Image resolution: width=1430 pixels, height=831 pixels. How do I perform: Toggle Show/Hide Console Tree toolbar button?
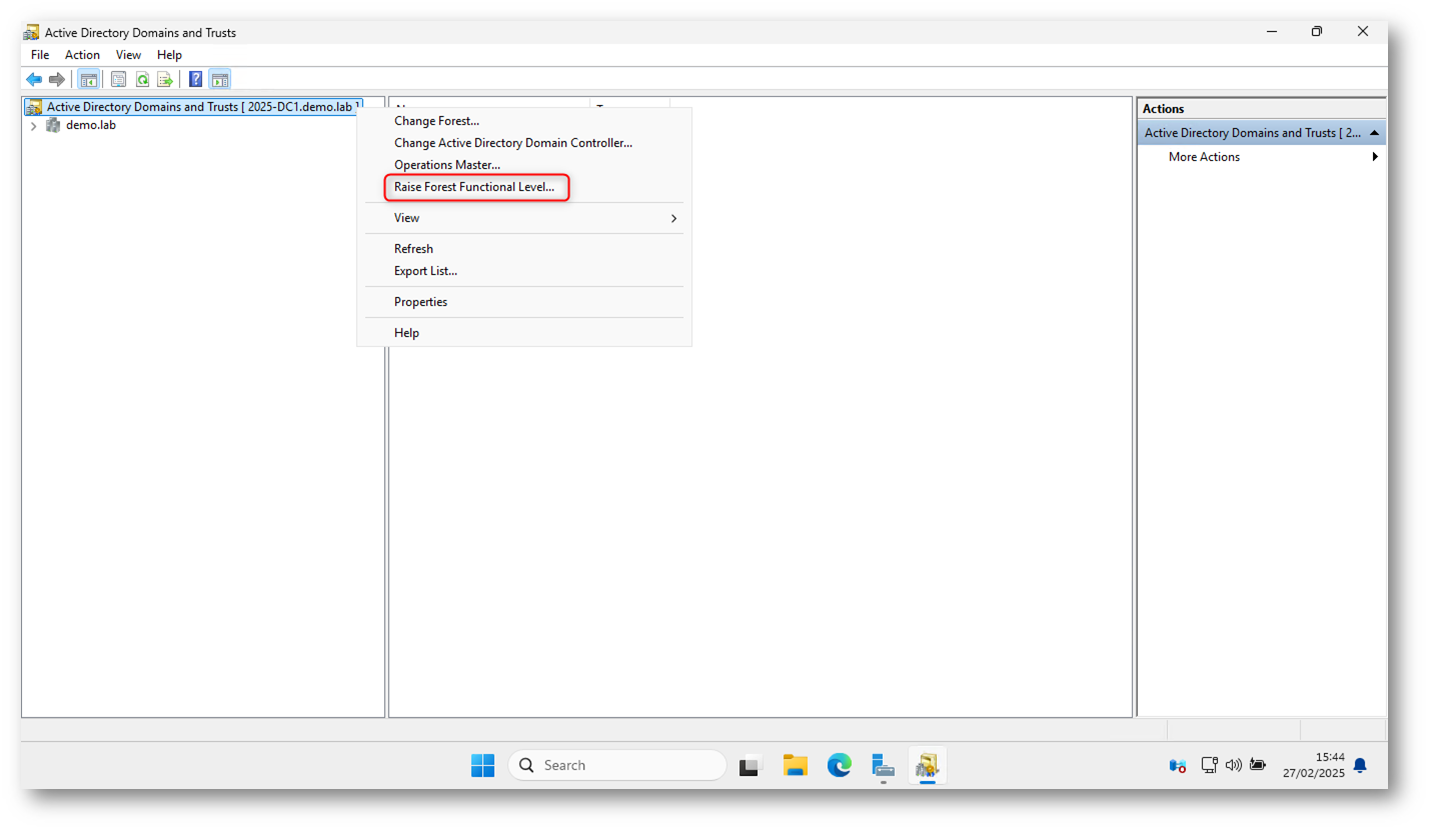(x=88, y=79)
